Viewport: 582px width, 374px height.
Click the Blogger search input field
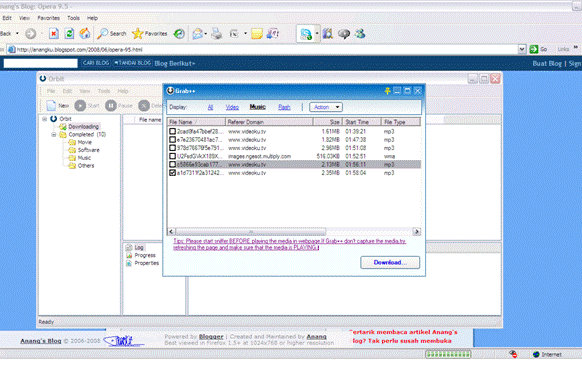pos(40,63)
